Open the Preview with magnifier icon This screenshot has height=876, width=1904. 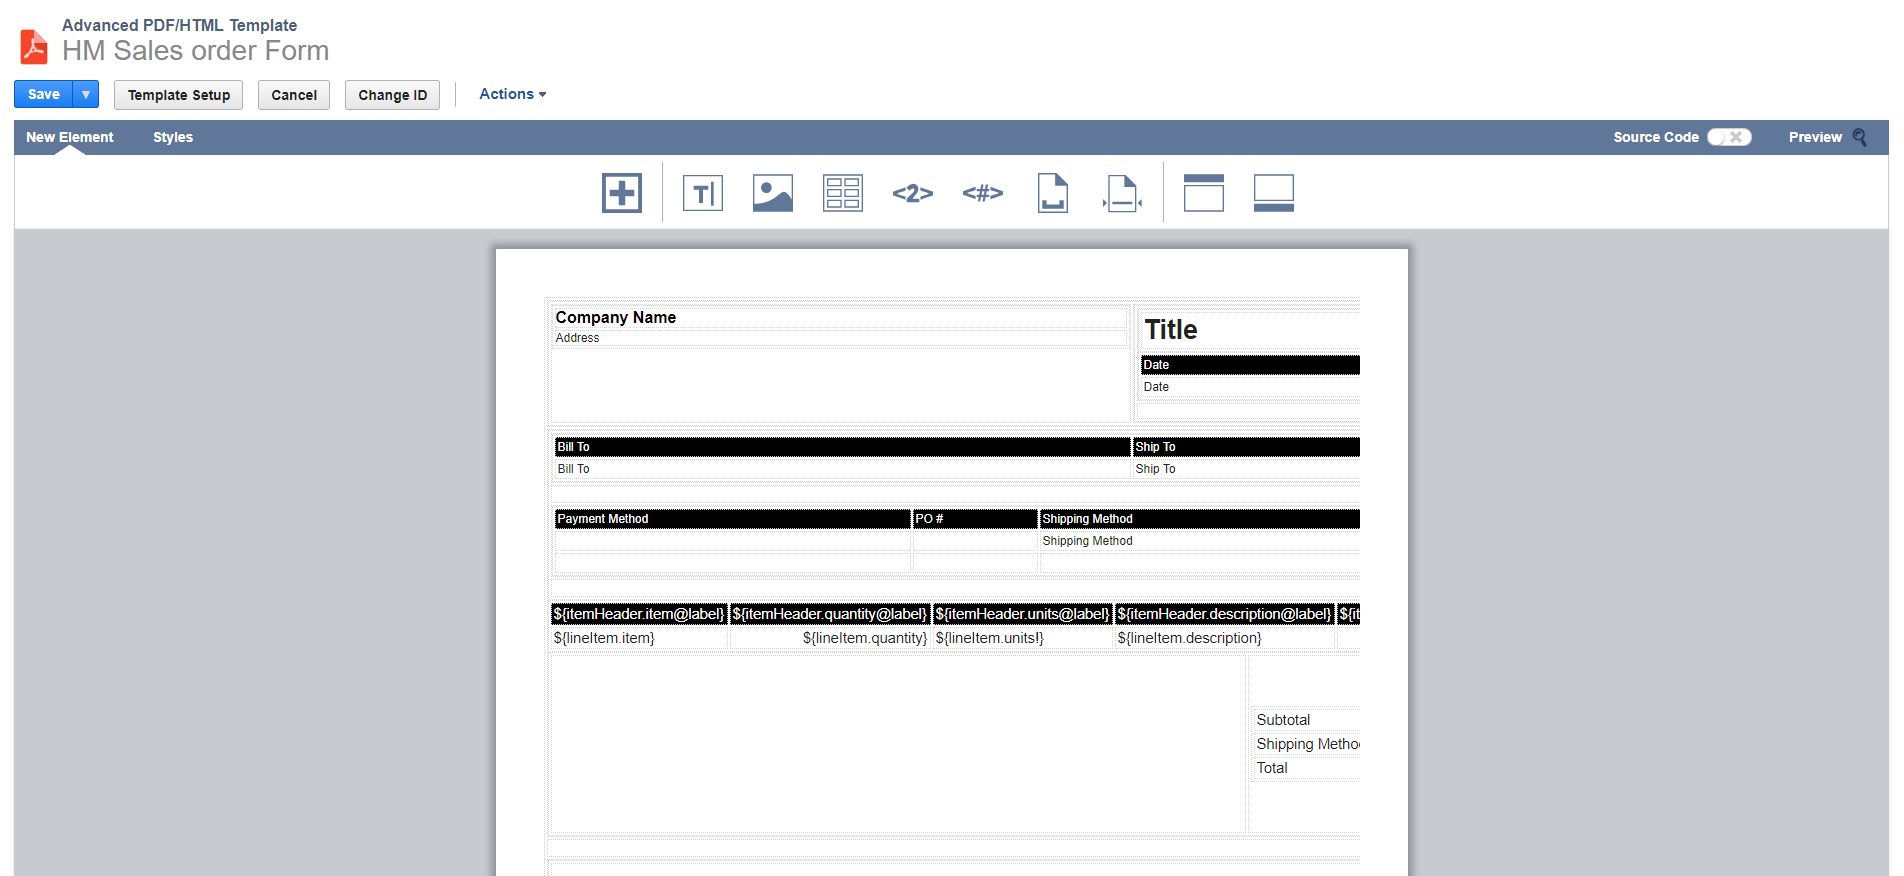[x=1827, y=137]
